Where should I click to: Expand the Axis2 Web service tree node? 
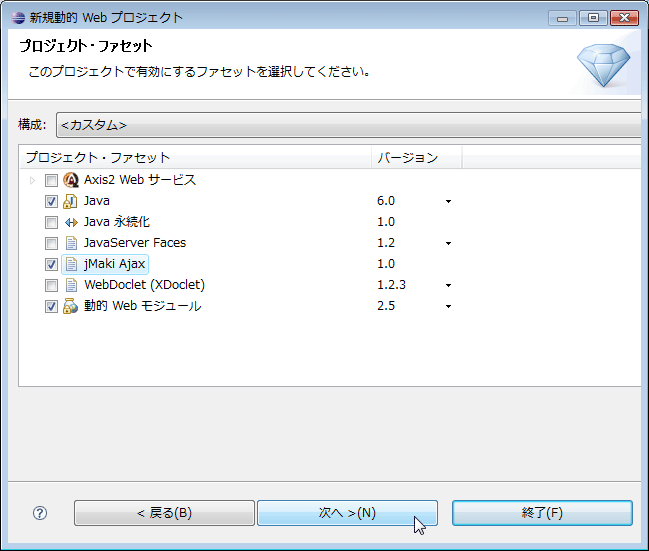click(32, 180)
